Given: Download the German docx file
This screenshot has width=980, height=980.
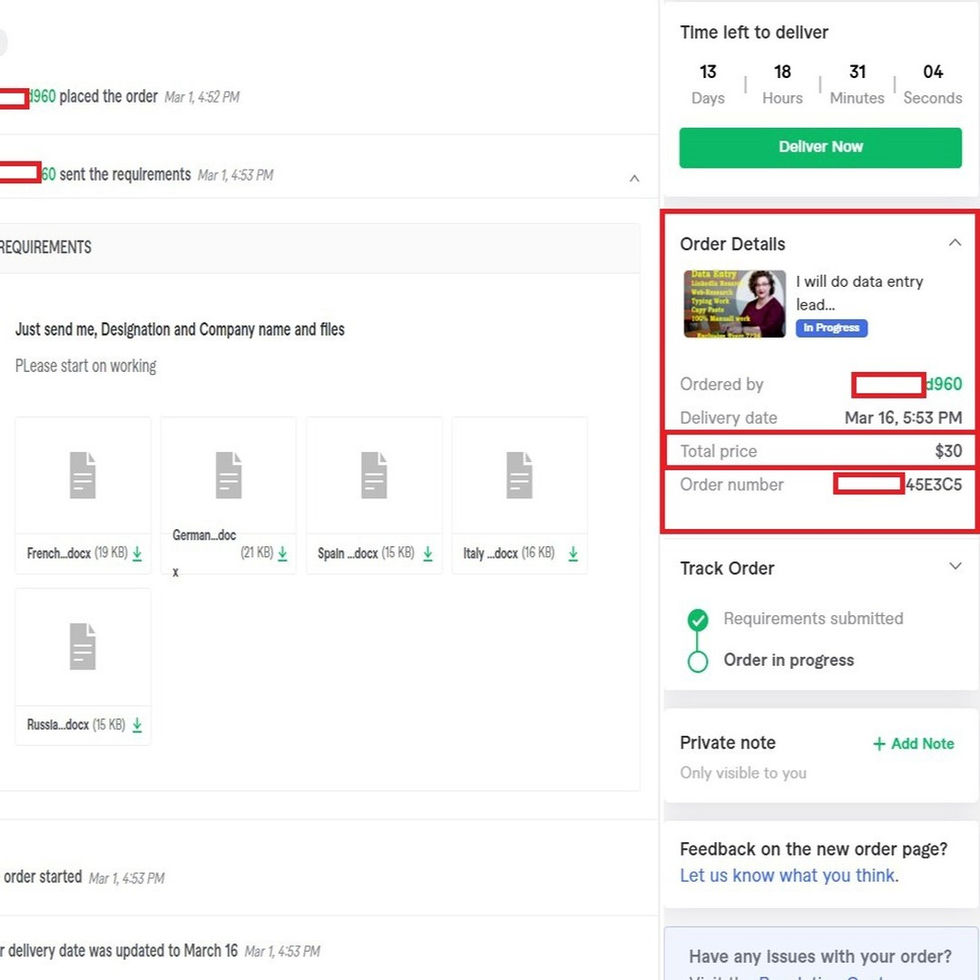Looking at the screenshot, I should coord(282,553).
